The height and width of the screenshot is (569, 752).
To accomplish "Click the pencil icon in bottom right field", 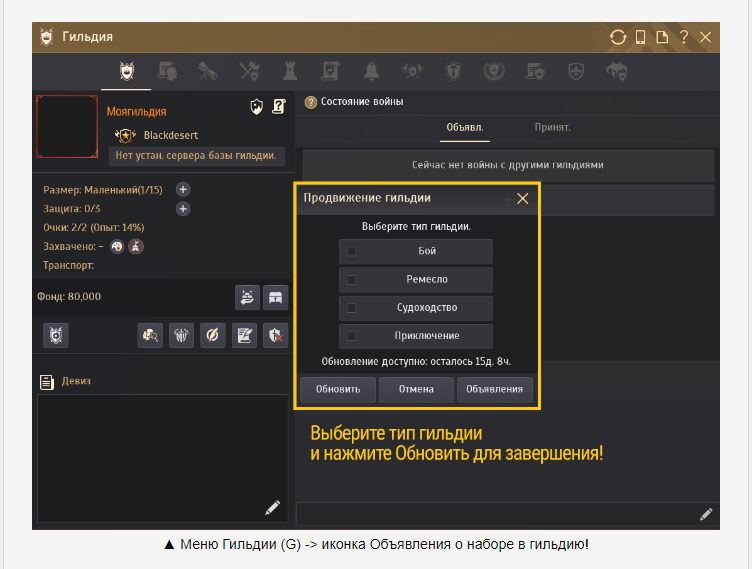I will point(706,514).
